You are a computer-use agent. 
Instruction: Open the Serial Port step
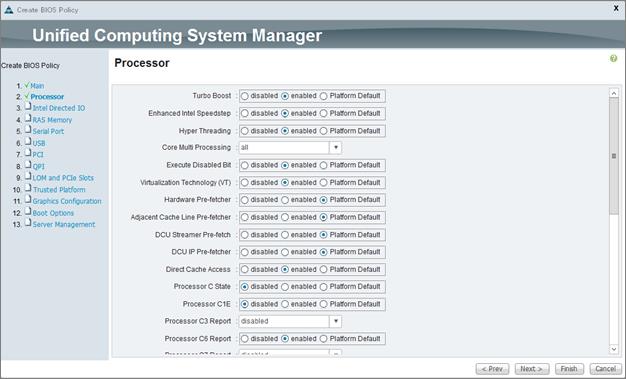click(x=48, y=131)
